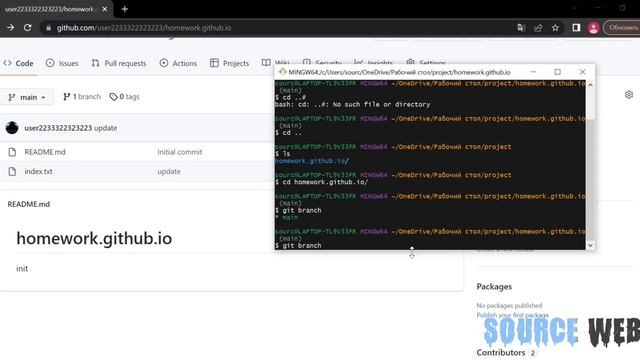Screen dimensions: 640x360
Task: Open the index.txt file
Action: pyautogui.click(x=38, y=171)
